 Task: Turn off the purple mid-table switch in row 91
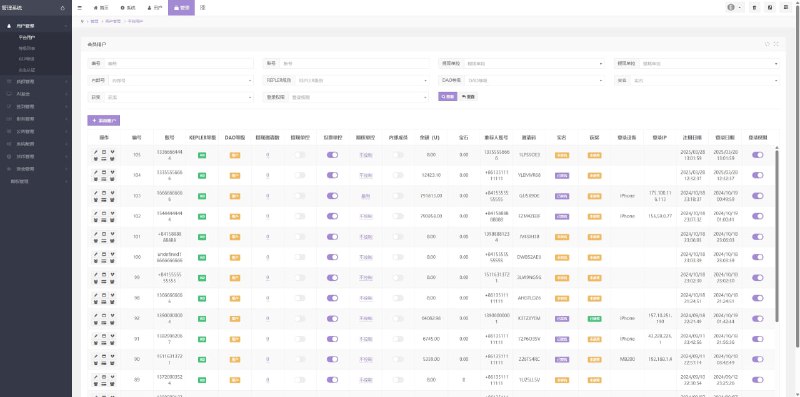point(332,339)
